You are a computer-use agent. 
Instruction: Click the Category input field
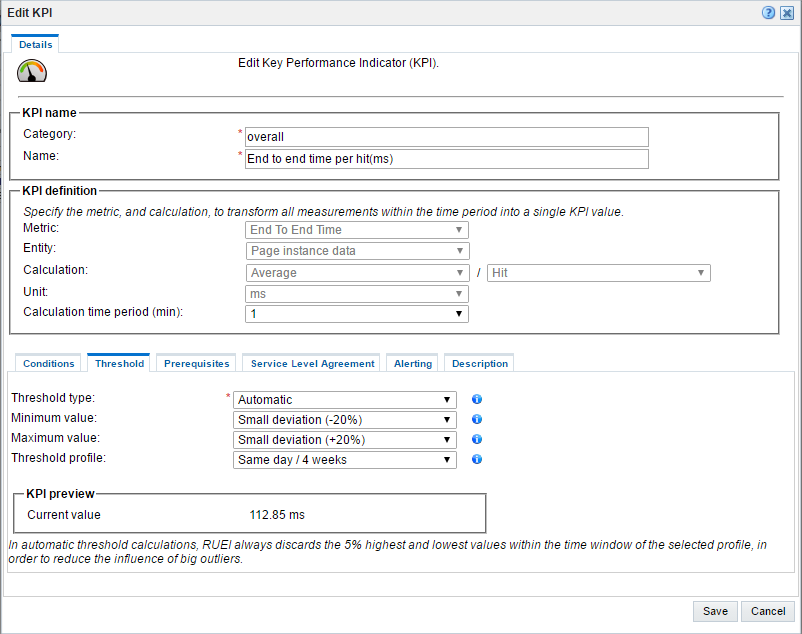pos(447,137)
